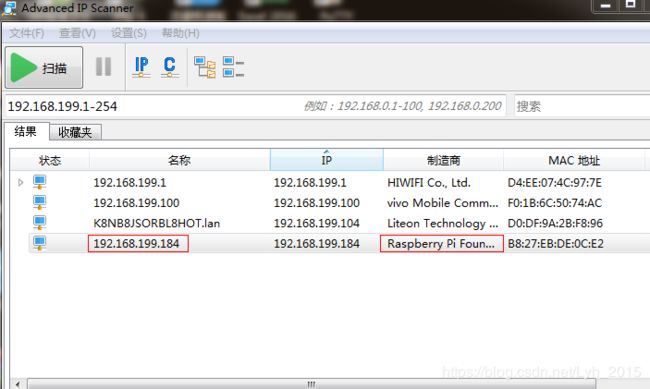Screen dimensions: 650x389
Task: Switch to the 结果 tab
Action: pos(26,131)
